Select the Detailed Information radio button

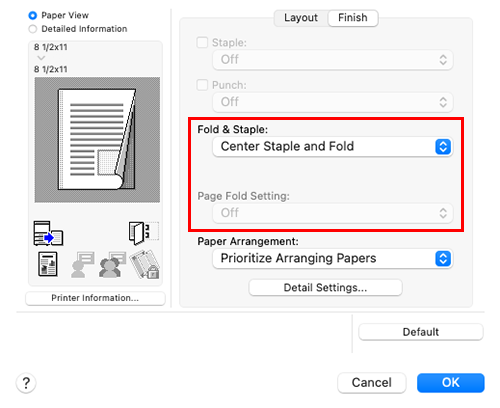(33, 29)
